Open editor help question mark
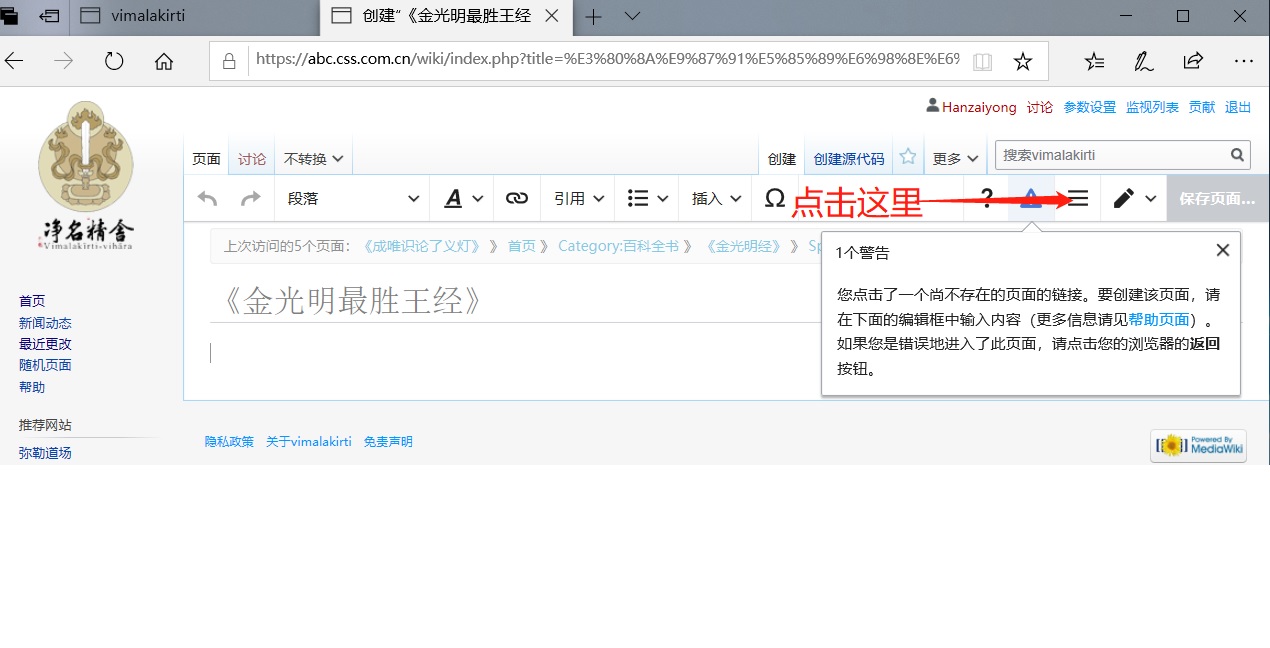This screenshot has height=648, width=1270. [987, 198]
